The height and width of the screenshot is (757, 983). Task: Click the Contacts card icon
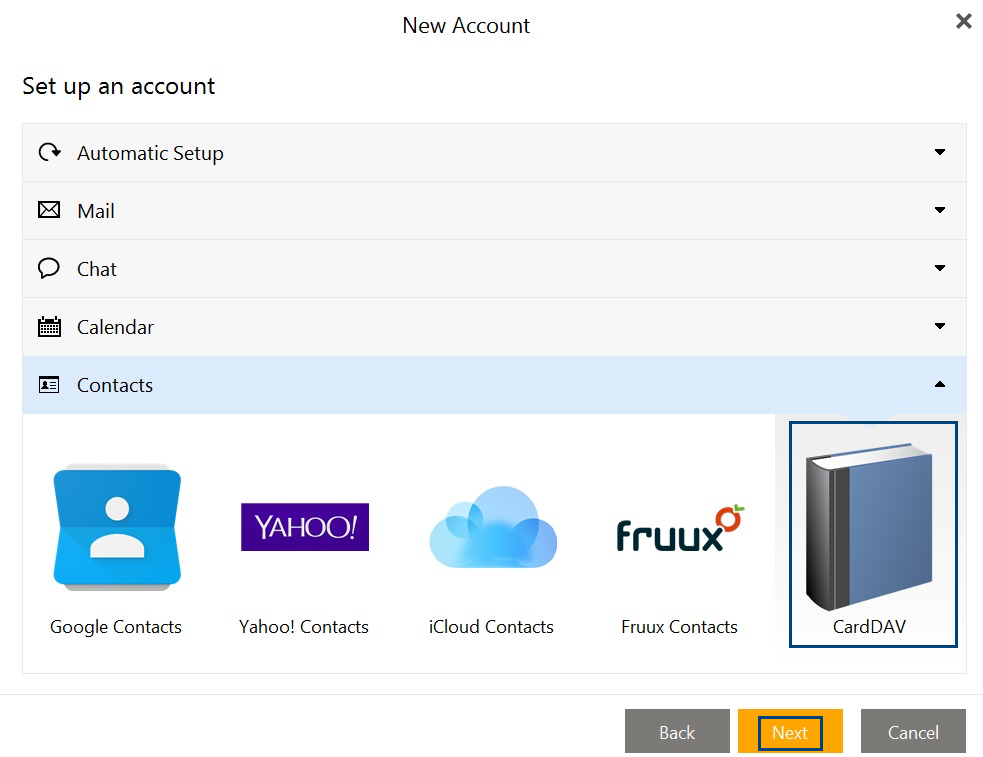click(x=49, y=385)
